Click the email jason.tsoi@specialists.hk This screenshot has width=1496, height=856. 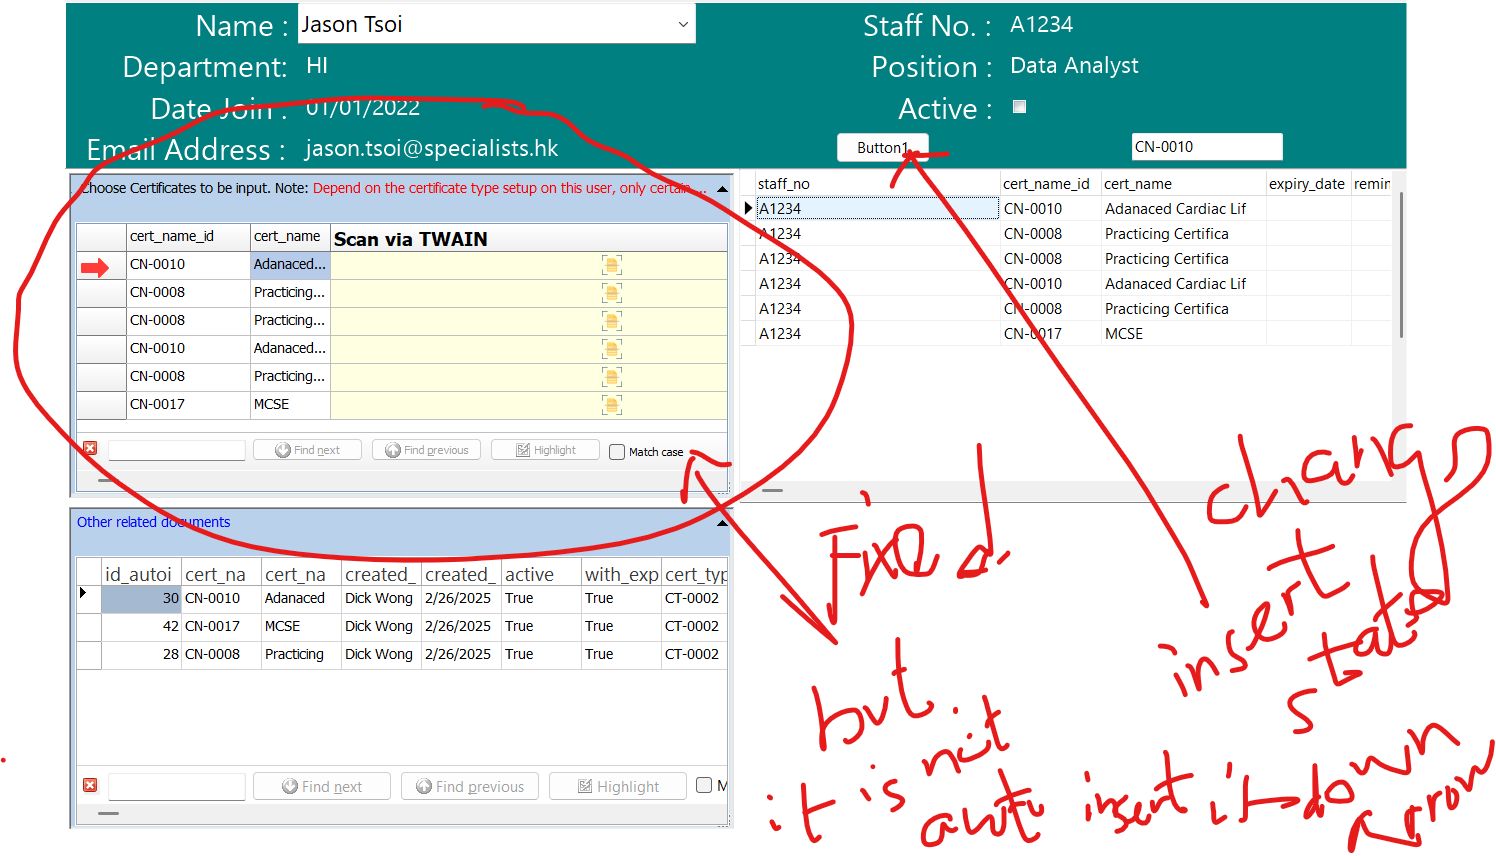[431, 148]
